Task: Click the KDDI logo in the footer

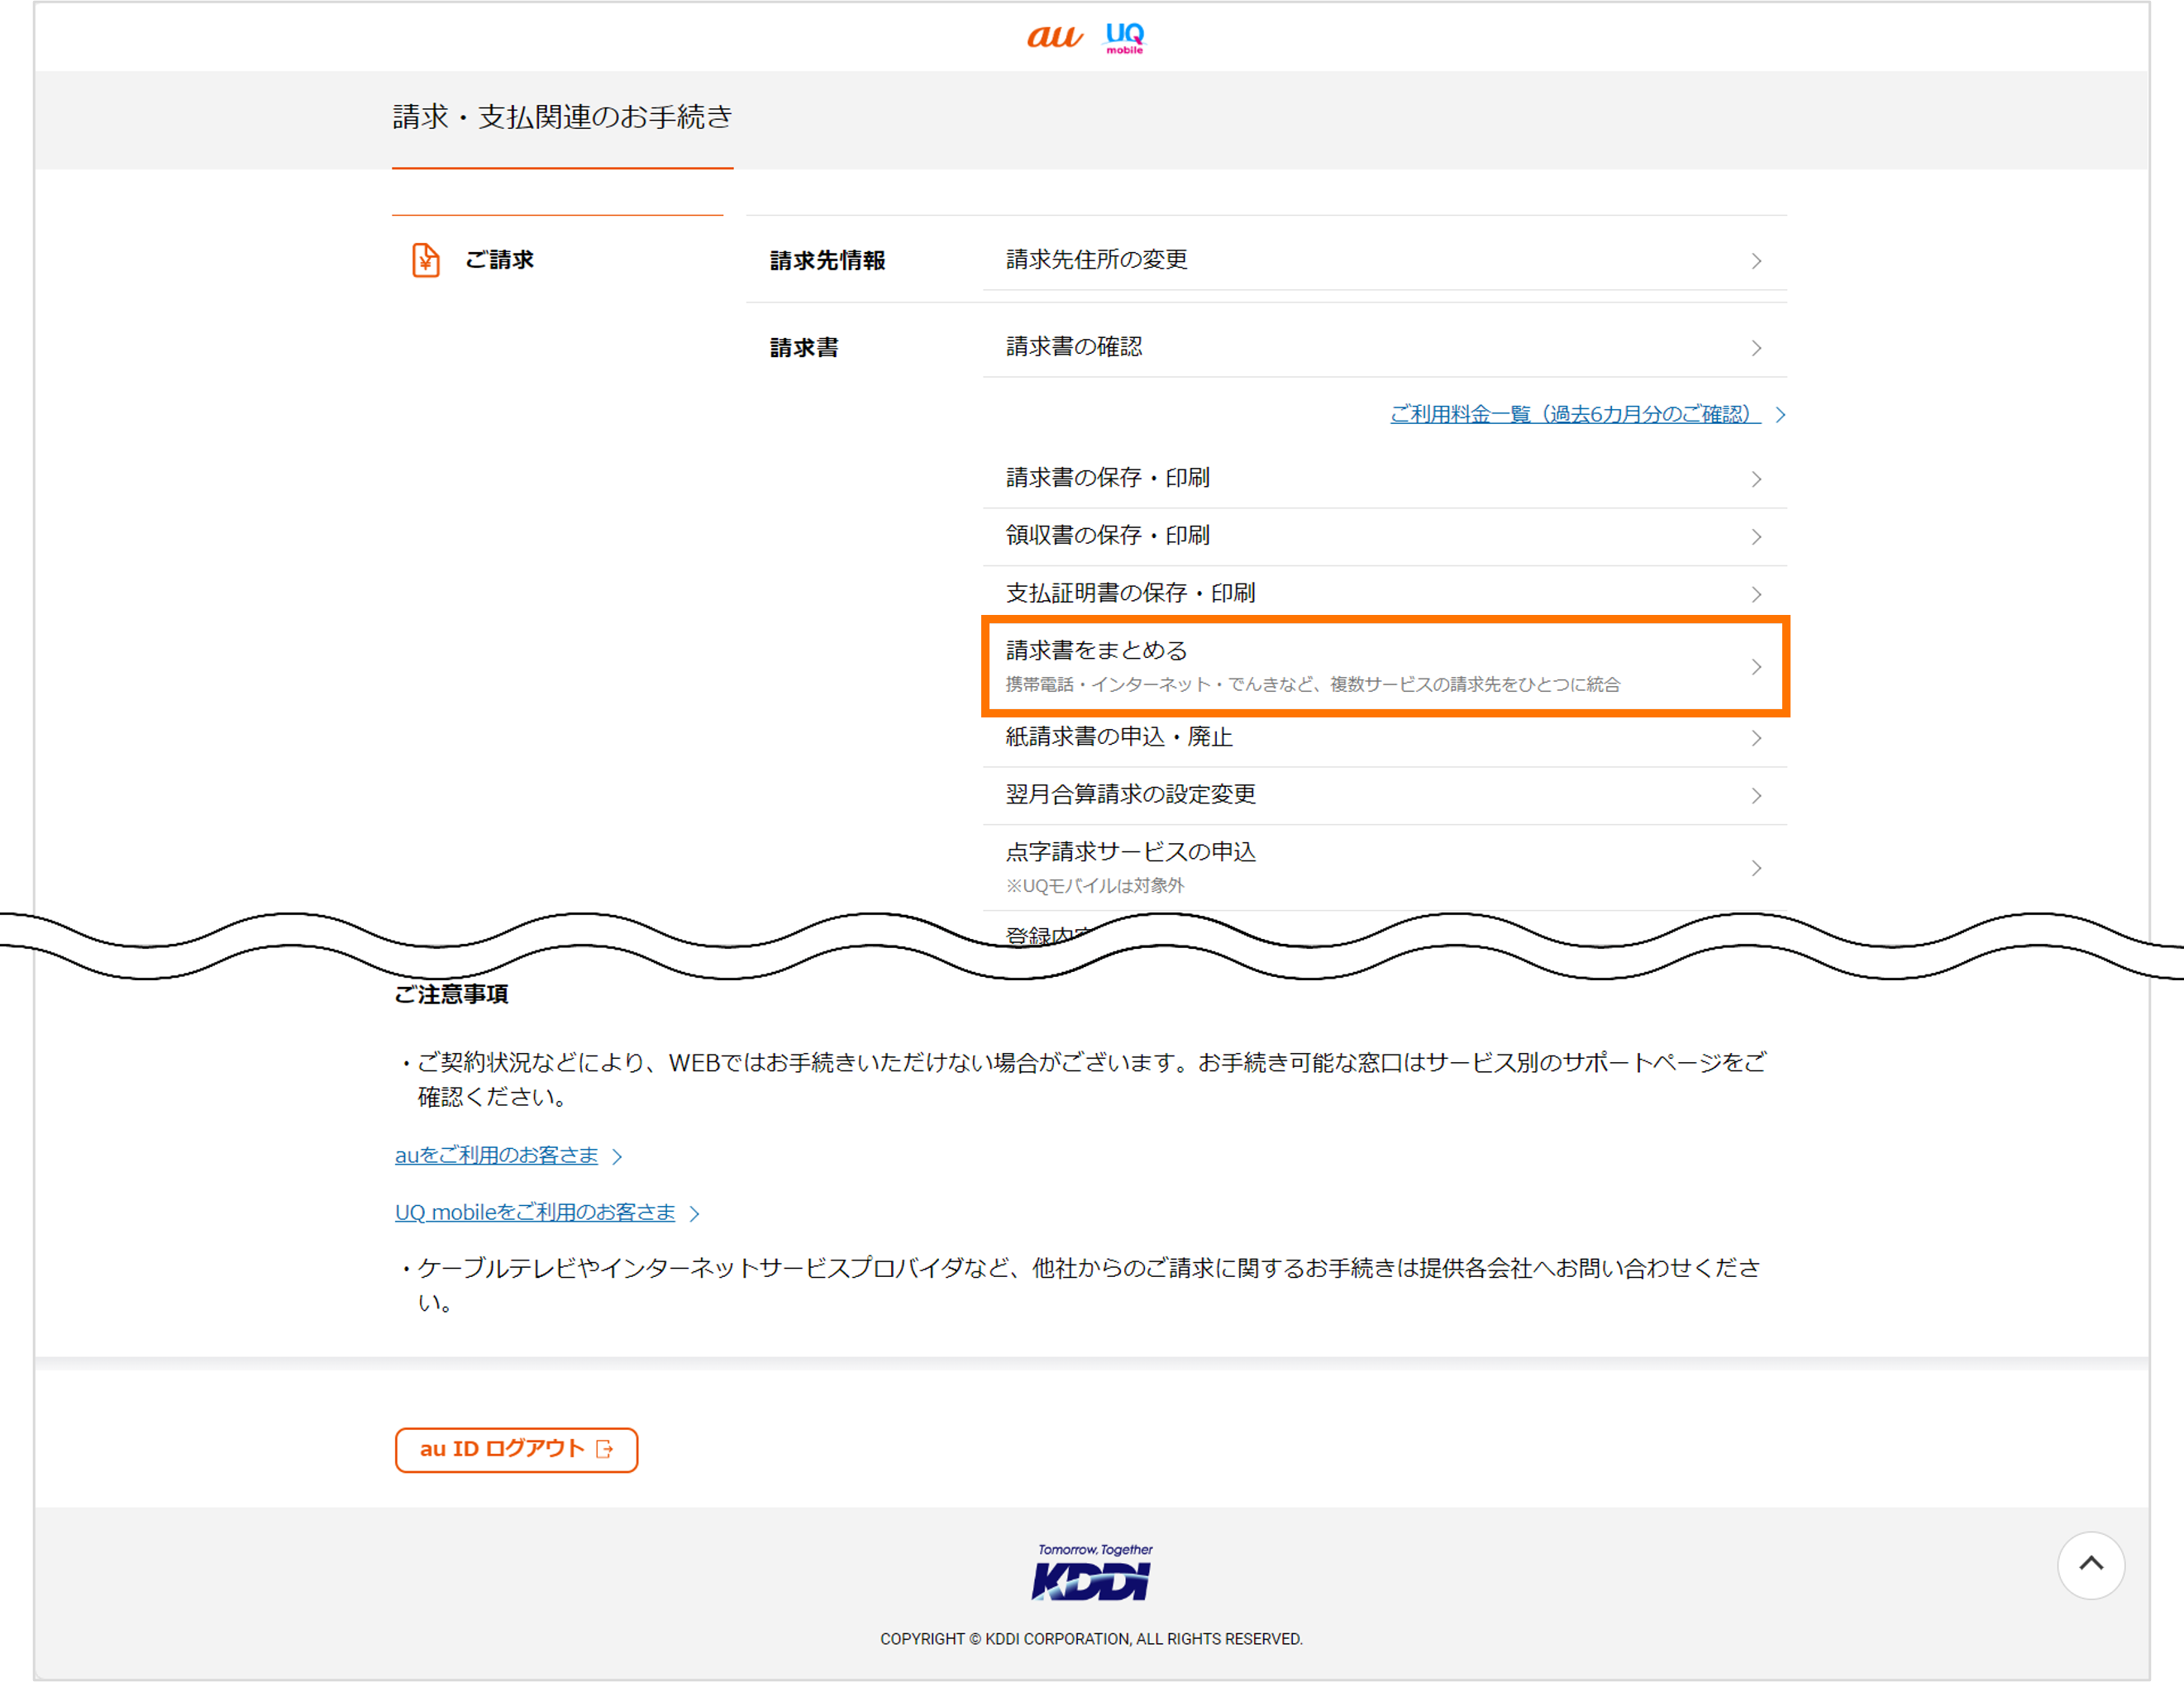Action: 1091,1571
